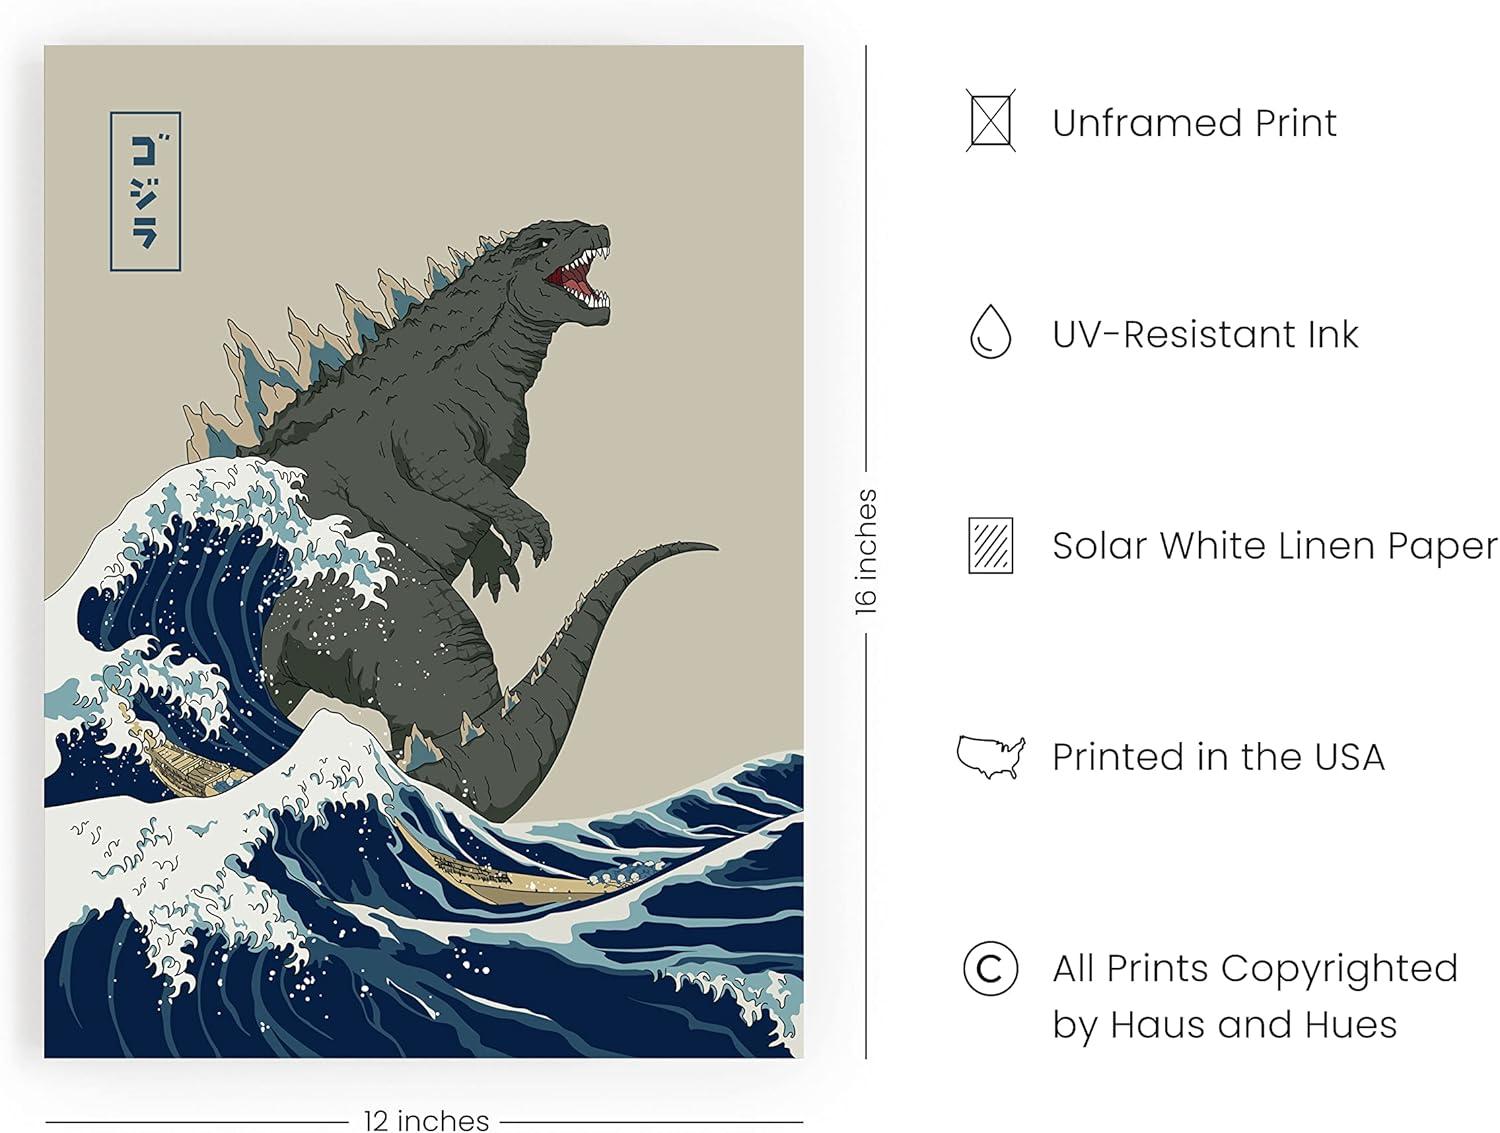Viewport: 1500px width, 1133px height.
Task: Open the Godzilla wave poster thumbnail
Action: coord(424,551)
